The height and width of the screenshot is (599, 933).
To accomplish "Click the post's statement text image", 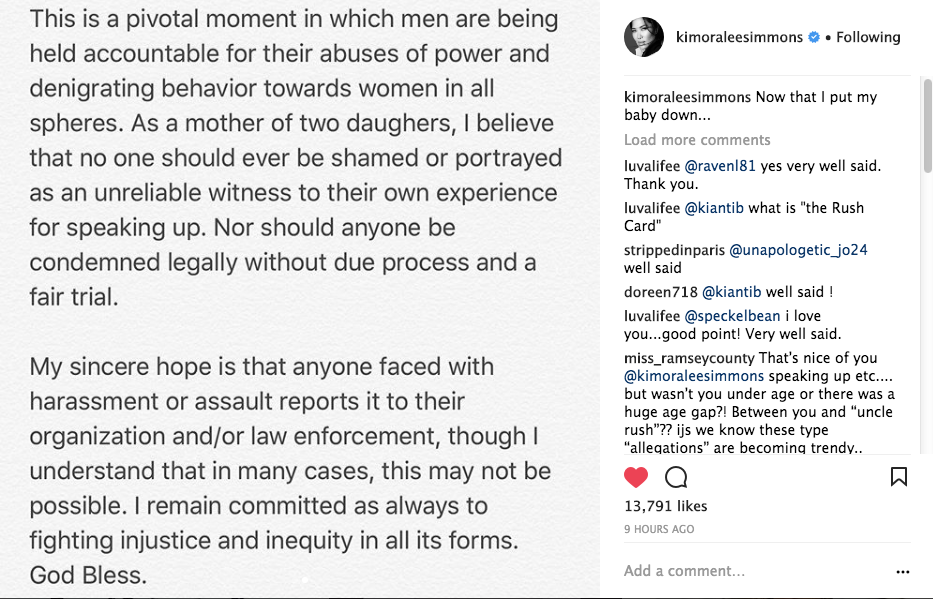I will click(x=300, y=299).
